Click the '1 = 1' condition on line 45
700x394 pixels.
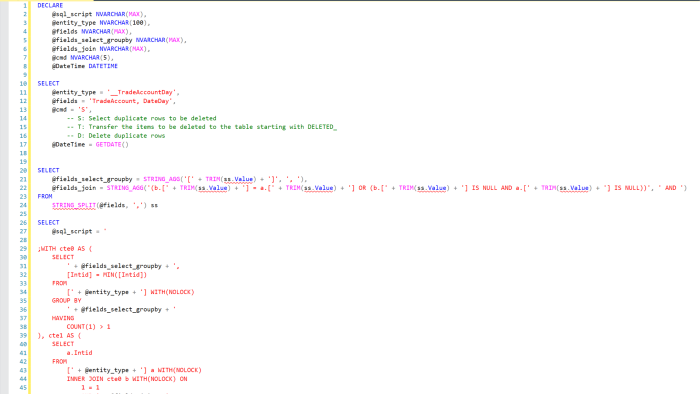pos(90,388)
